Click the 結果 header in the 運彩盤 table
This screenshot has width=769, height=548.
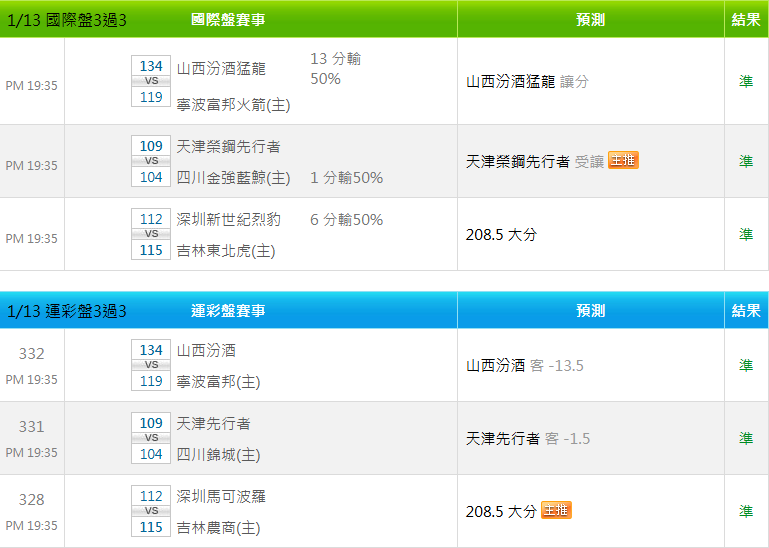pos(746,311)
